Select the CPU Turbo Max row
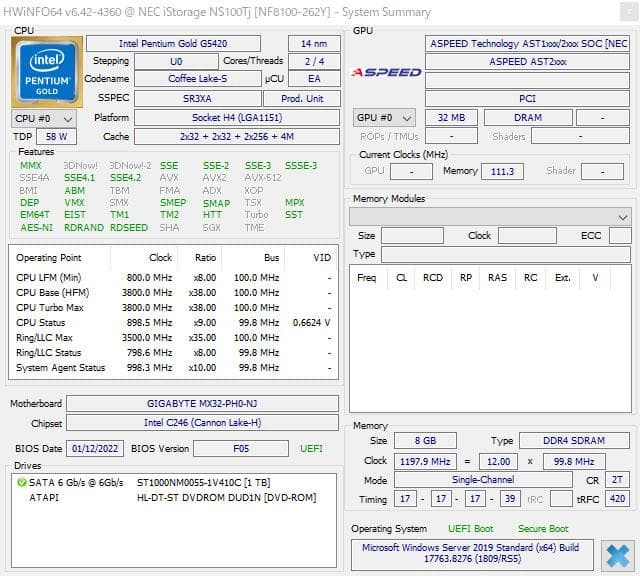This screenshot has height=576, width=640. click(x=173, y=308)
